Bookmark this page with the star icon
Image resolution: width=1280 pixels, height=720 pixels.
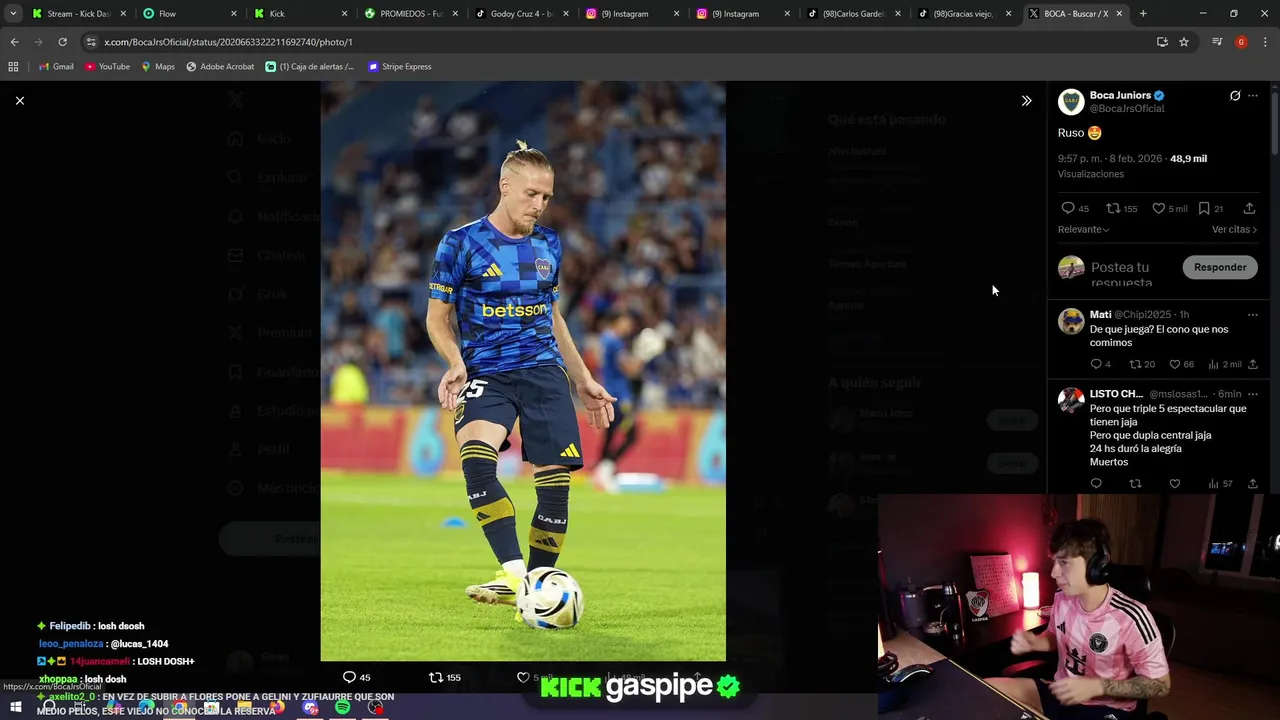click(1184, 42)
